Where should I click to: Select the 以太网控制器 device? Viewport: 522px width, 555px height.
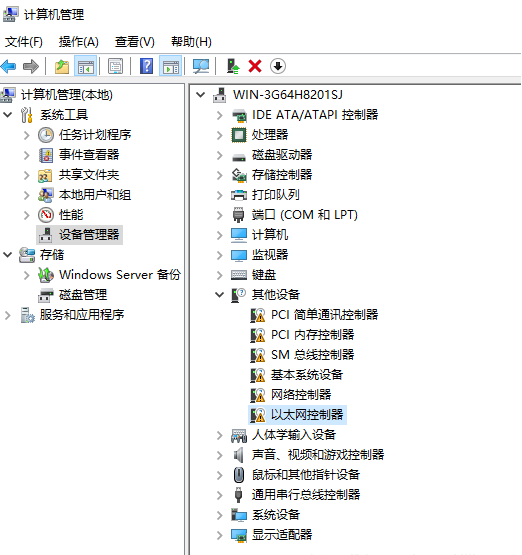[x=307, y=415]
